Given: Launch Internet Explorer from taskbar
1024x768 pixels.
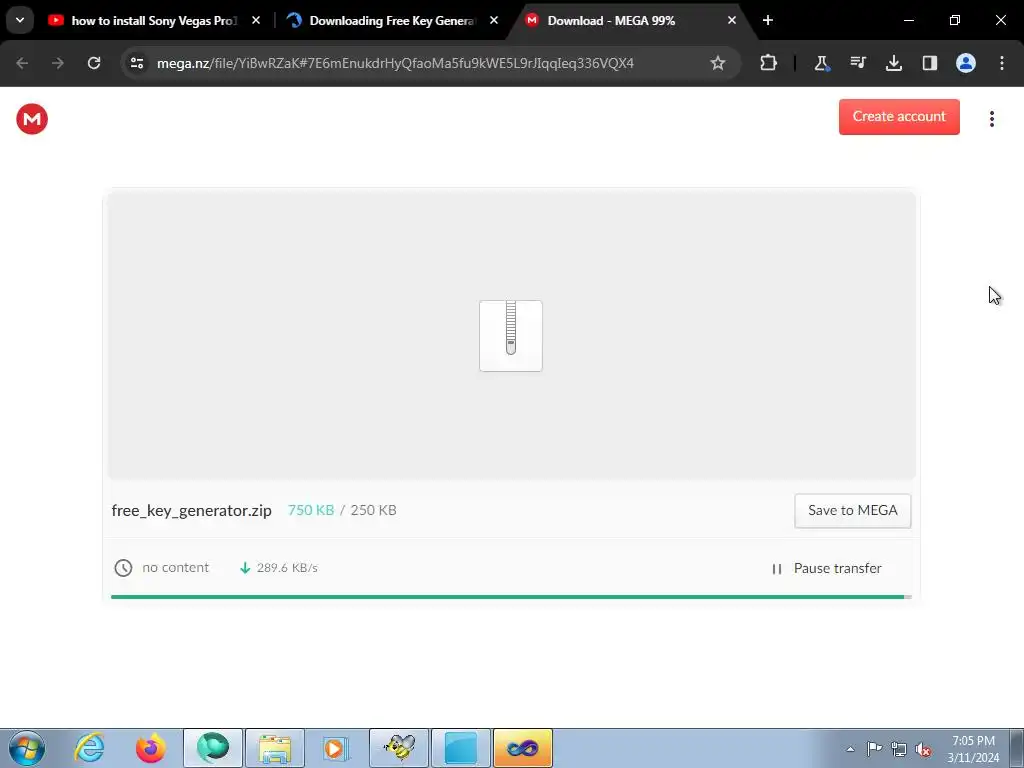Looking at the screenshot, I should click(89, 748).
